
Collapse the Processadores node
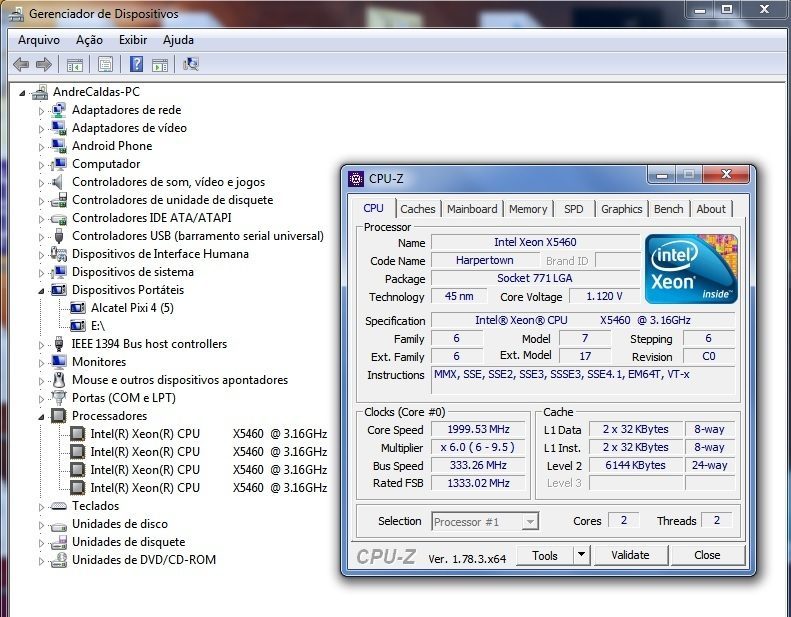pyautogui.click(x=41, y=417)
